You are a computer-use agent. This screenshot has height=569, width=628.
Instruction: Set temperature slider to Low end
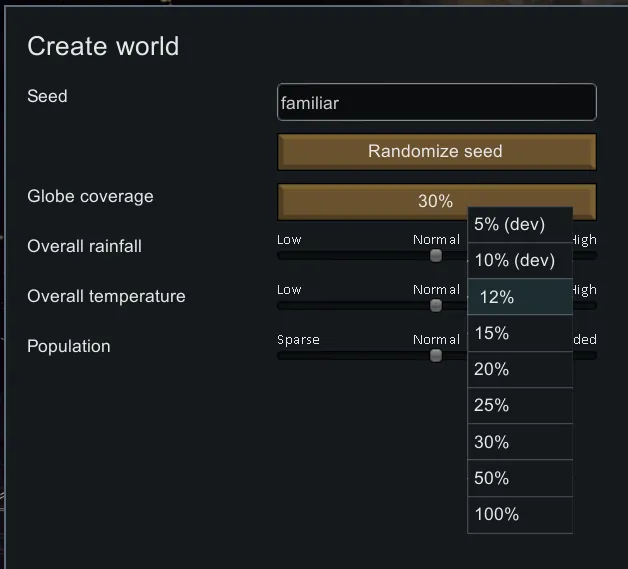[280, 305]
